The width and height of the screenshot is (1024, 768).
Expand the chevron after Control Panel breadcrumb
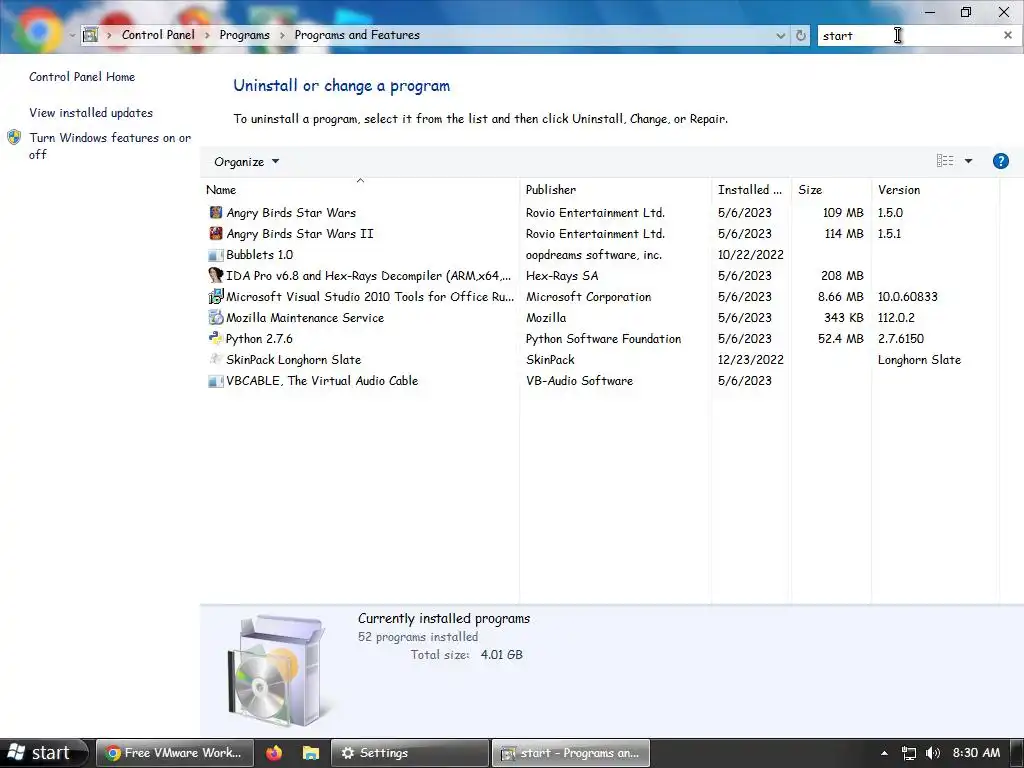coord(207,35)
